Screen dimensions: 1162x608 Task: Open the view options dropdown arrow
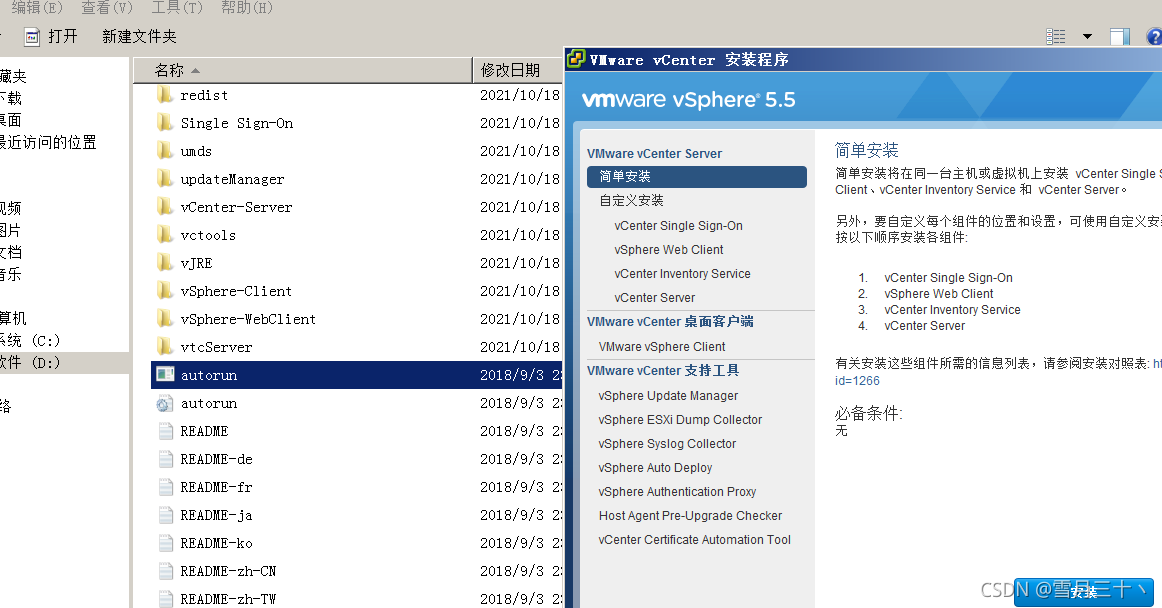point(1087,36)
